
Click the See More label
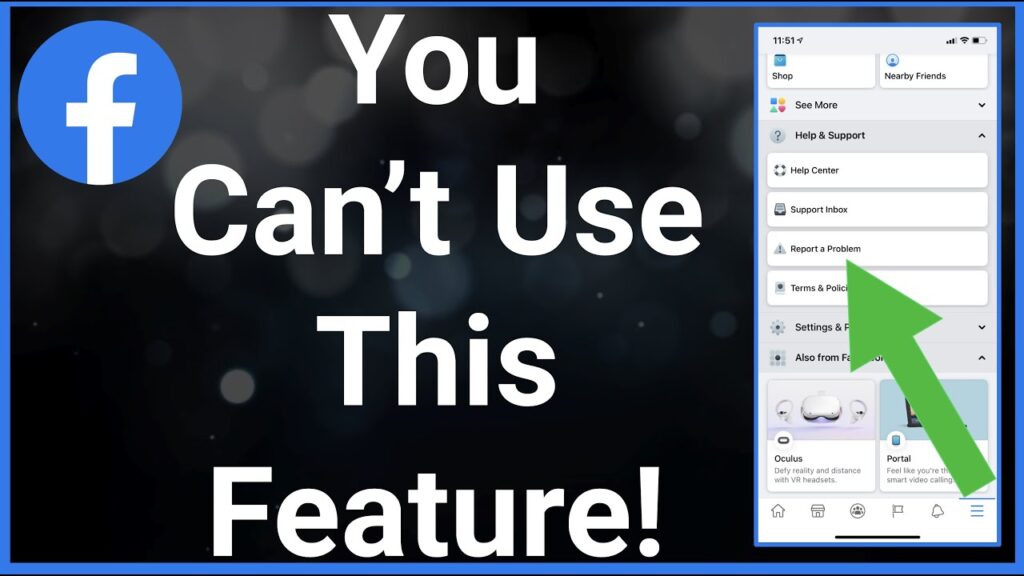[816, 105]
